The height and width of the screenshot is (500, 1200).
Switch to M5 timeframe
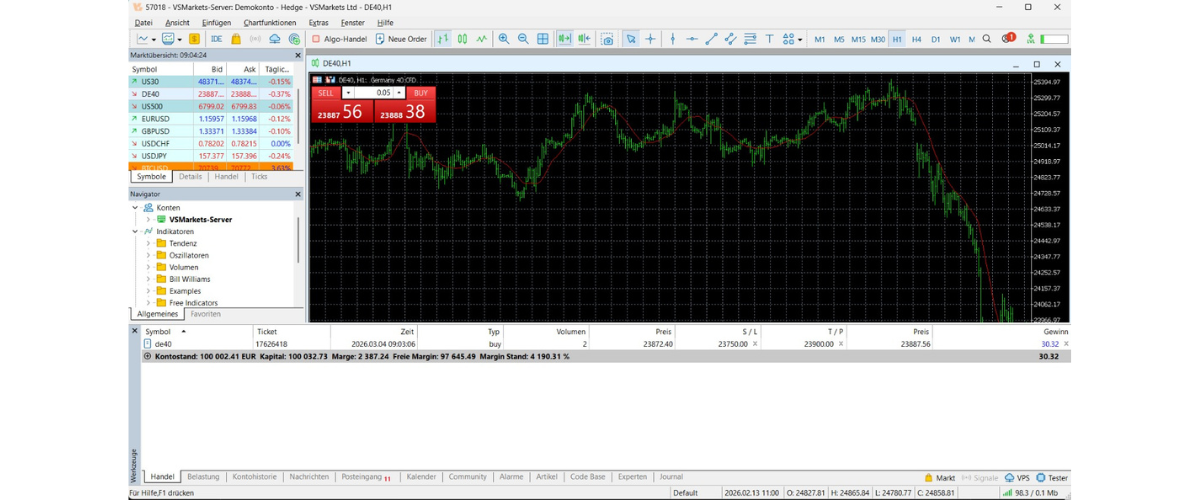(839, 39)
